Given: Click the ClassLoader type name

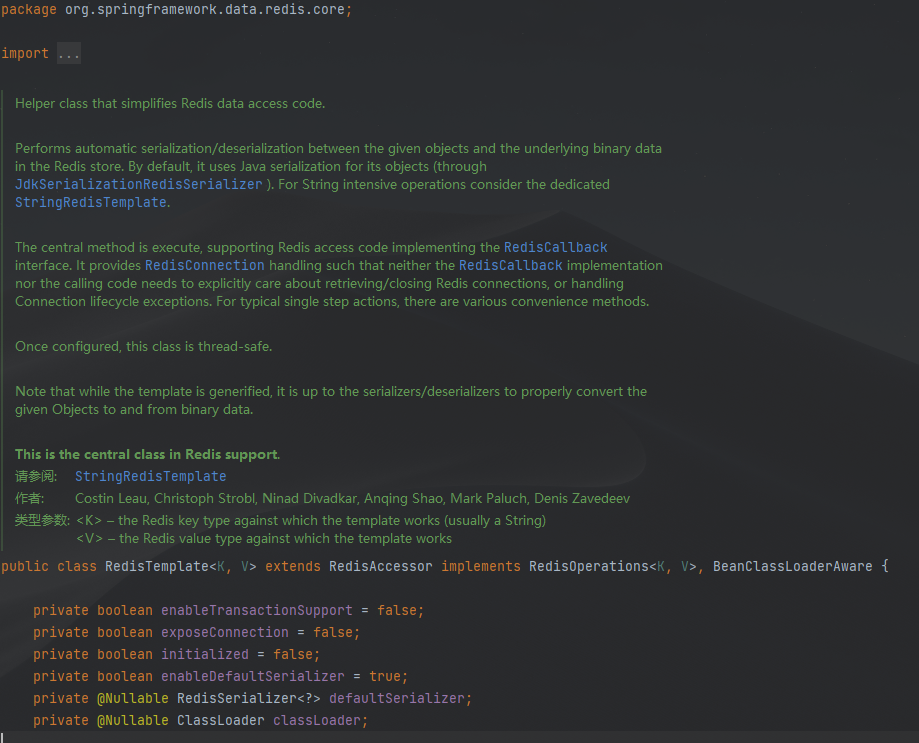Looking at the screenshot, I should [220, 721].
